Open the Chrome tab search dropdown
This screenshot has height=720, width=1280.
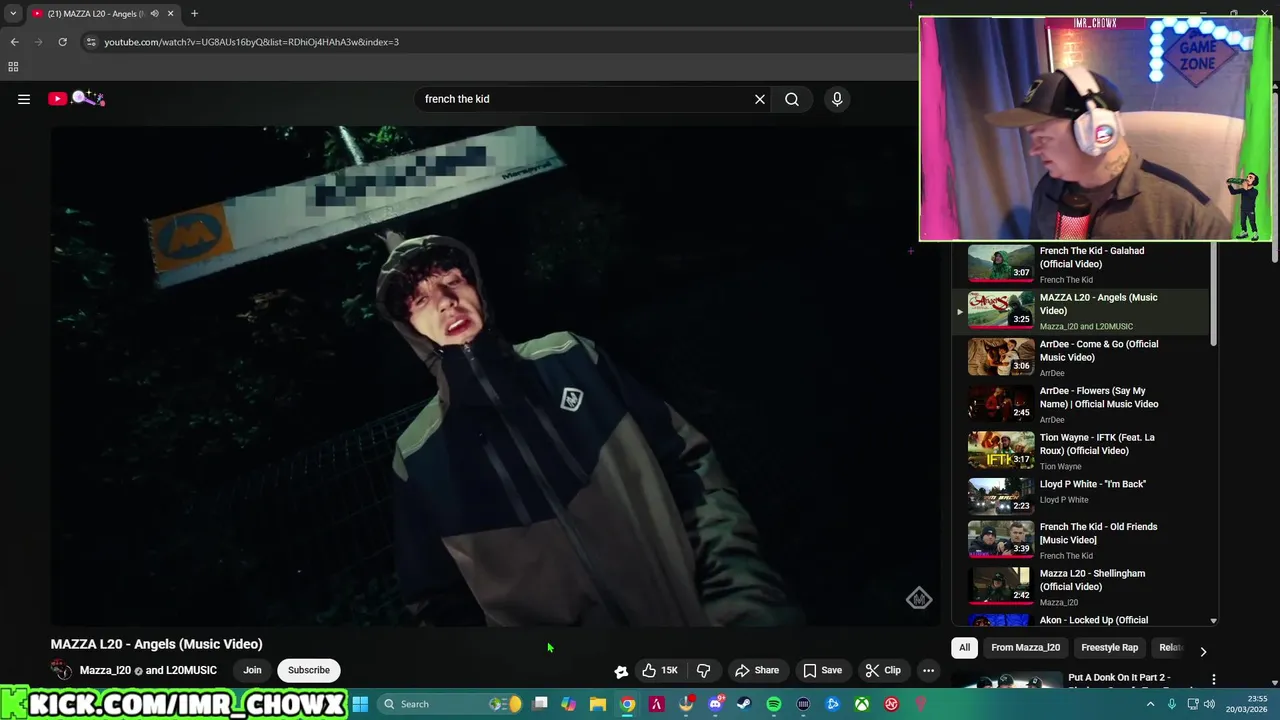tap(13, 13)
